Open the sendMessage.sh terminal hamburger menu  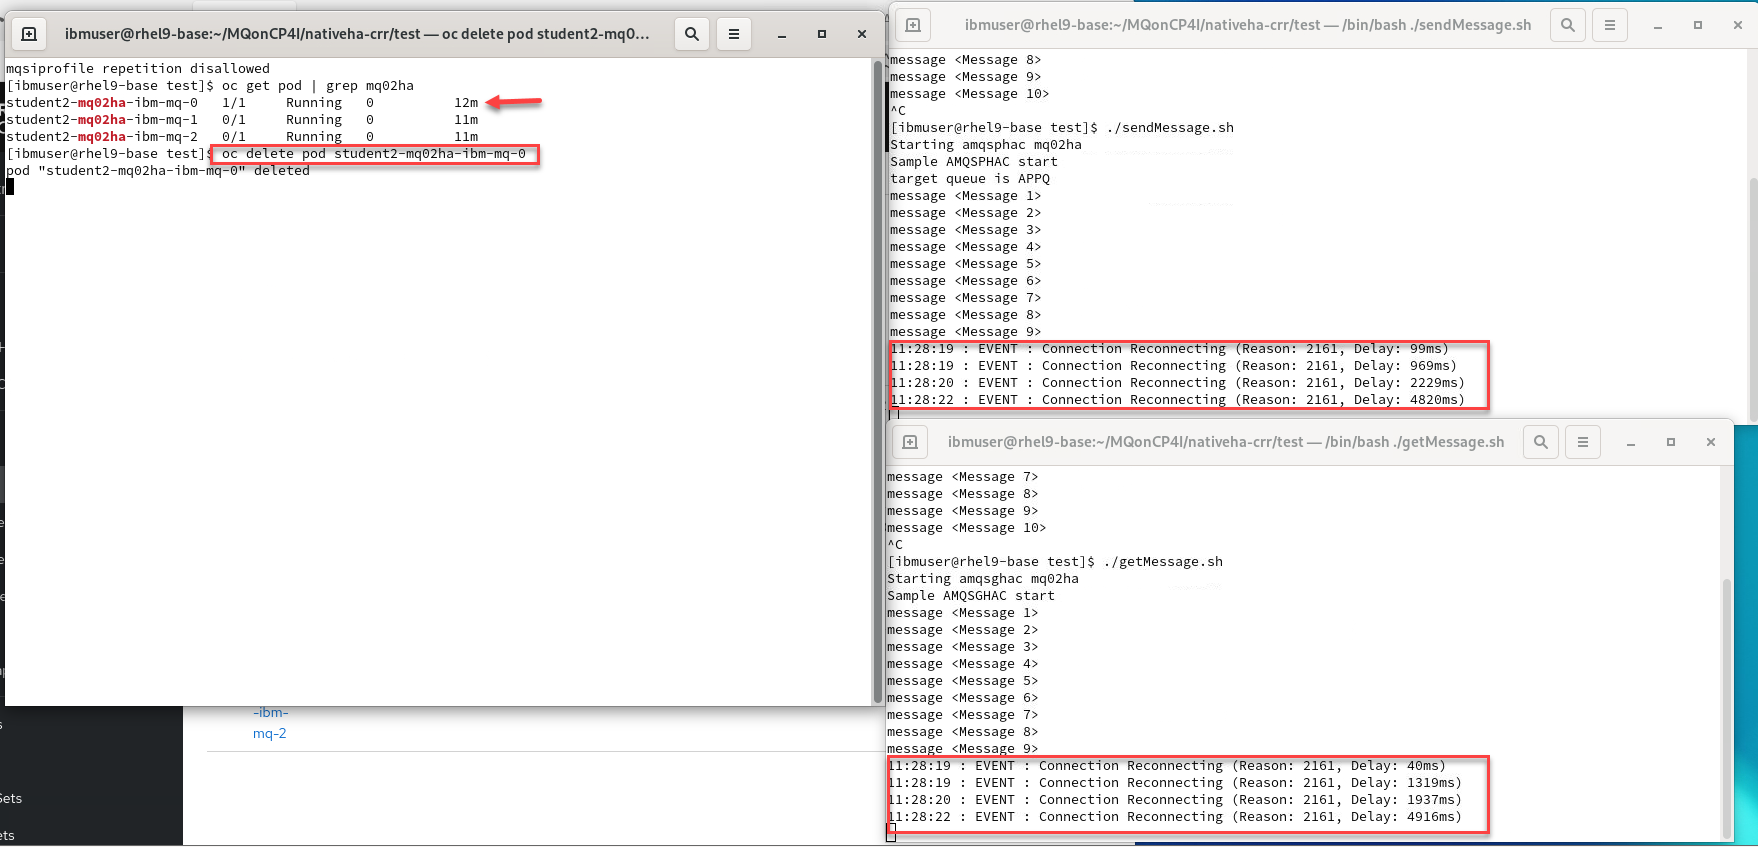click(x=1609, y=25)
